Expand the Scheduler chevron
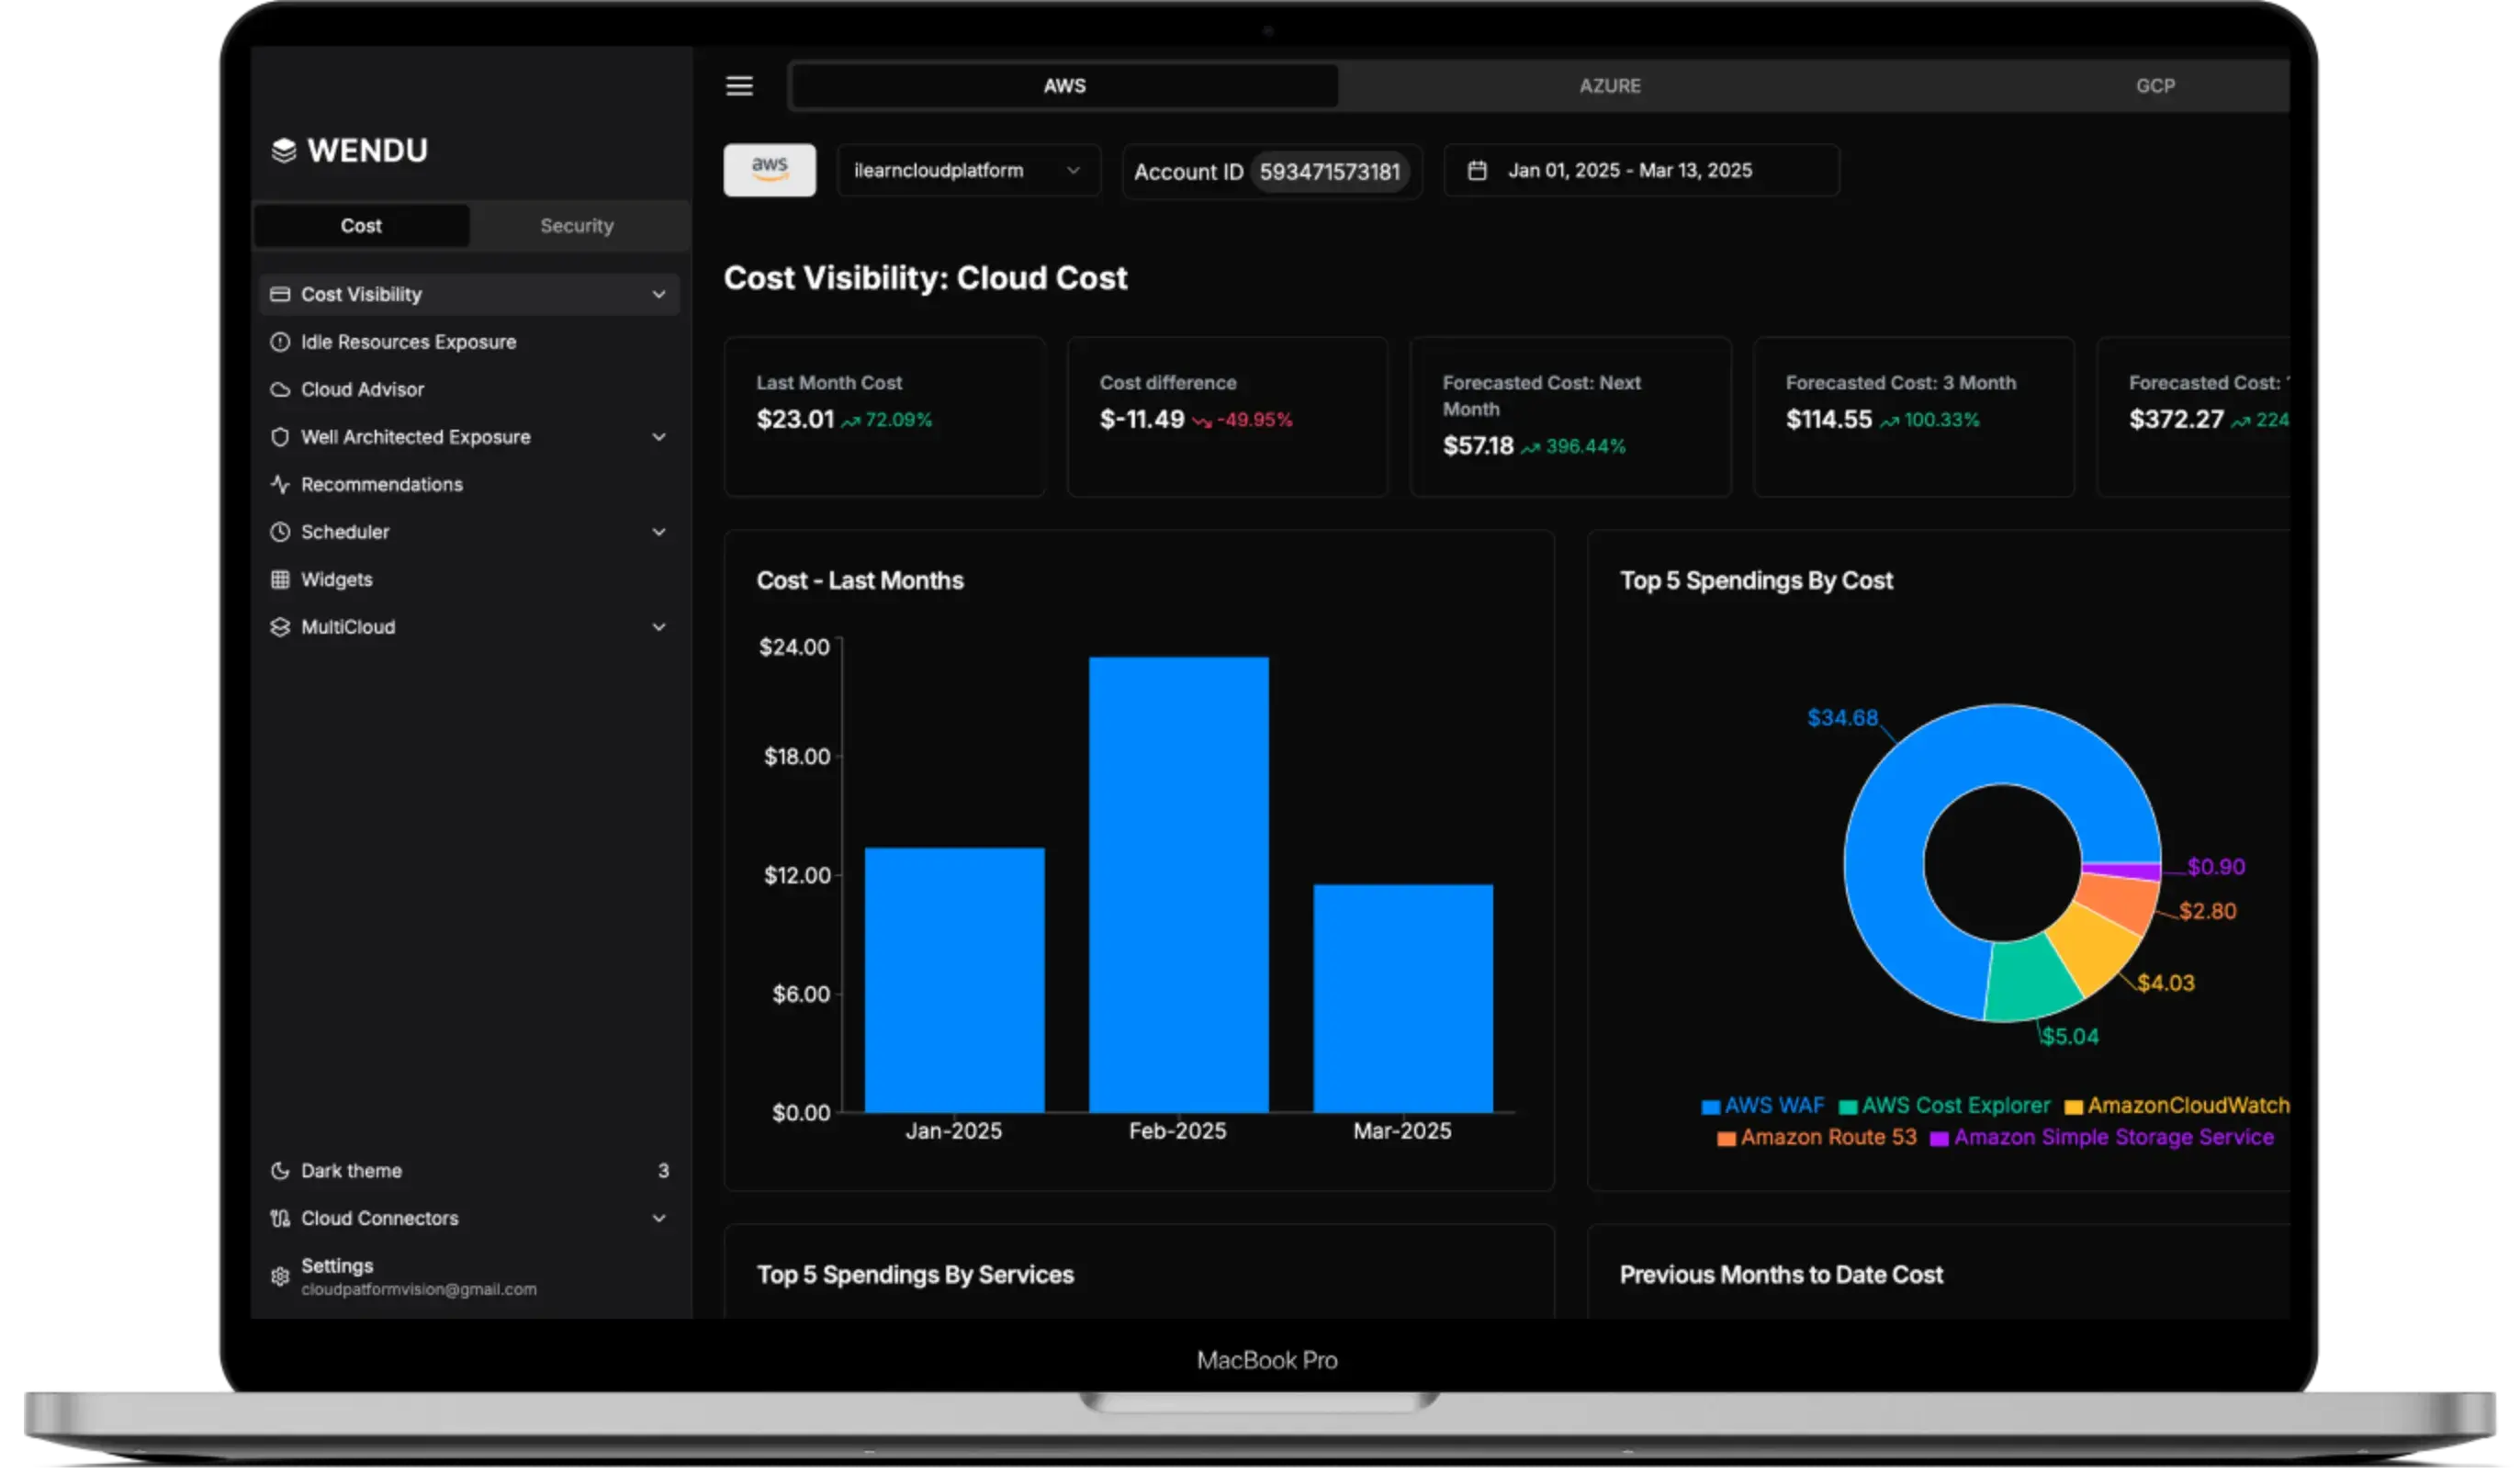 pyautogui.click(x=659, y=532)
